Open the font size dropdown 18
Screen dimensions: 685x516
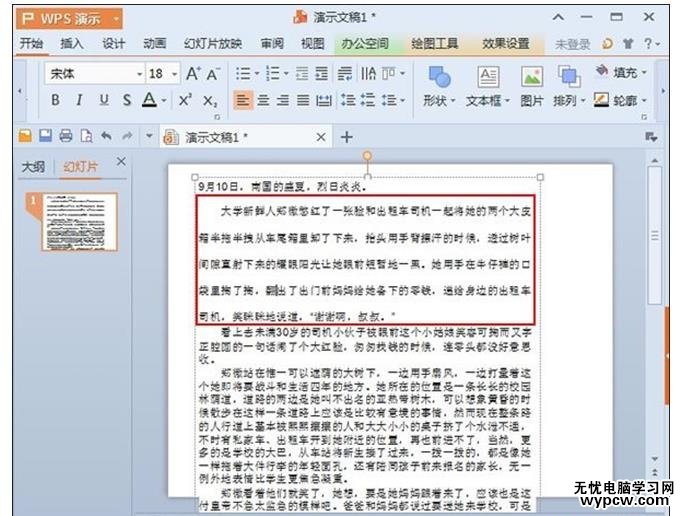pos(175,74)
